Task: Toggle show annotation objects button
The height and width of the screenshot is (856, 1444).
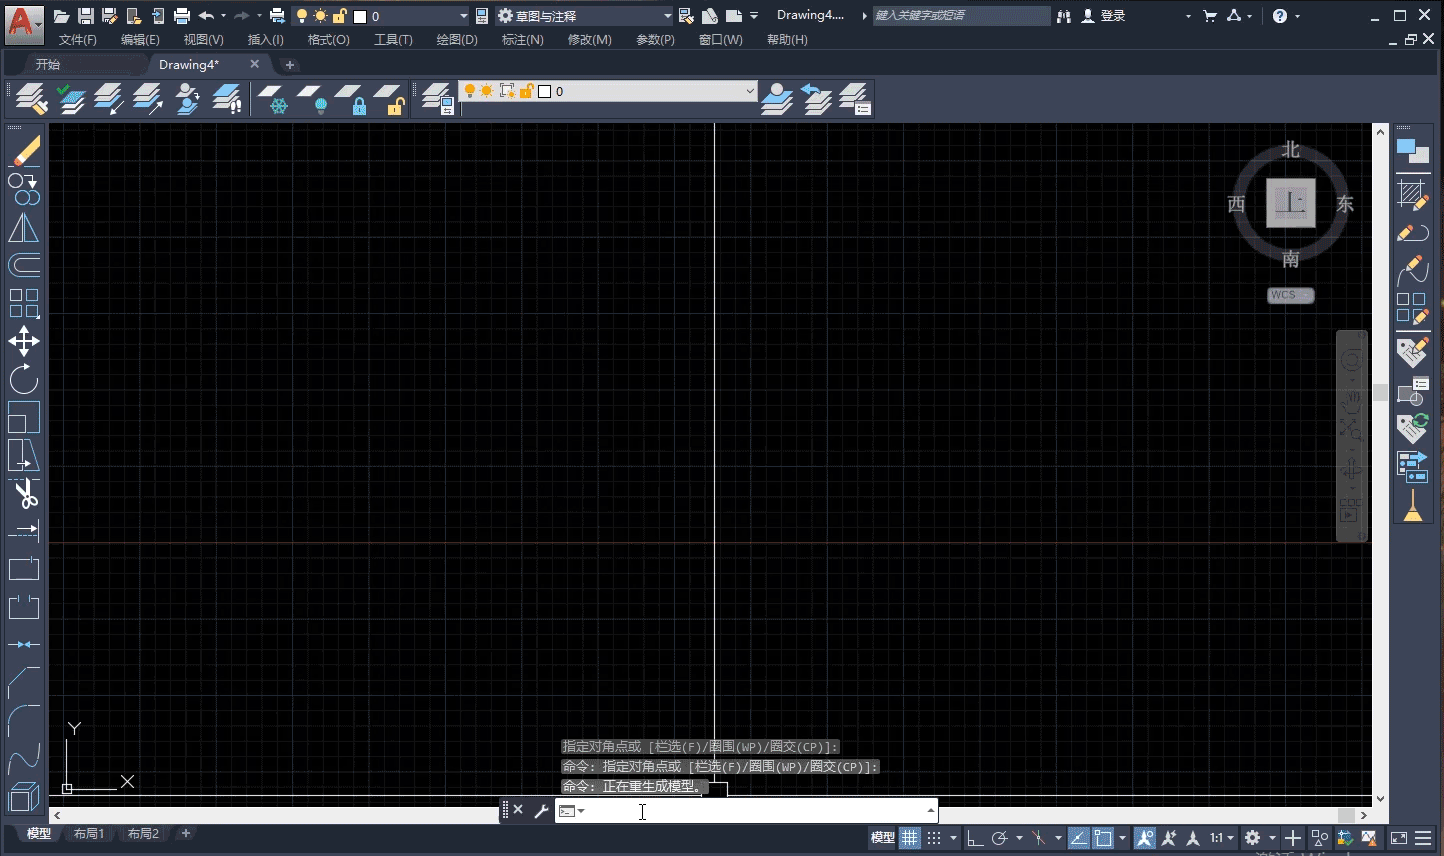Action: click(x=1145, y=838)
